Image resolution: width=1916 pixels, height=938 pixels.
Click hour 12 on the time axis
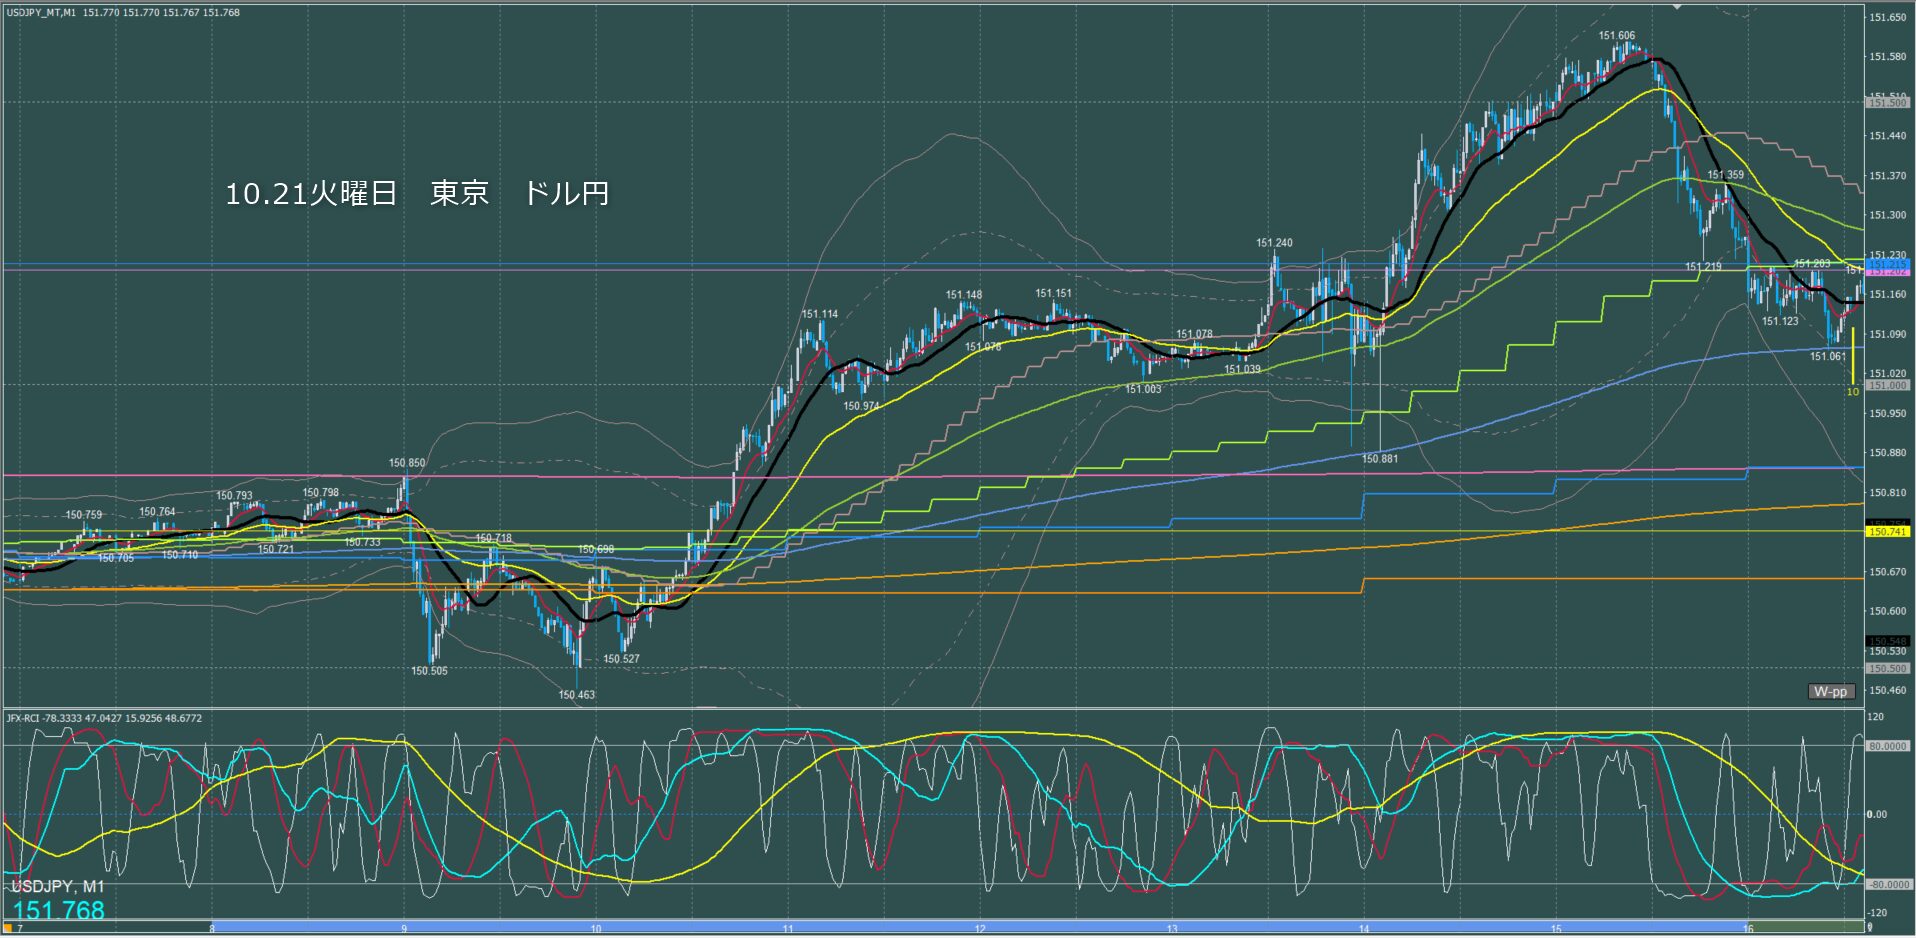click(980, 929)
